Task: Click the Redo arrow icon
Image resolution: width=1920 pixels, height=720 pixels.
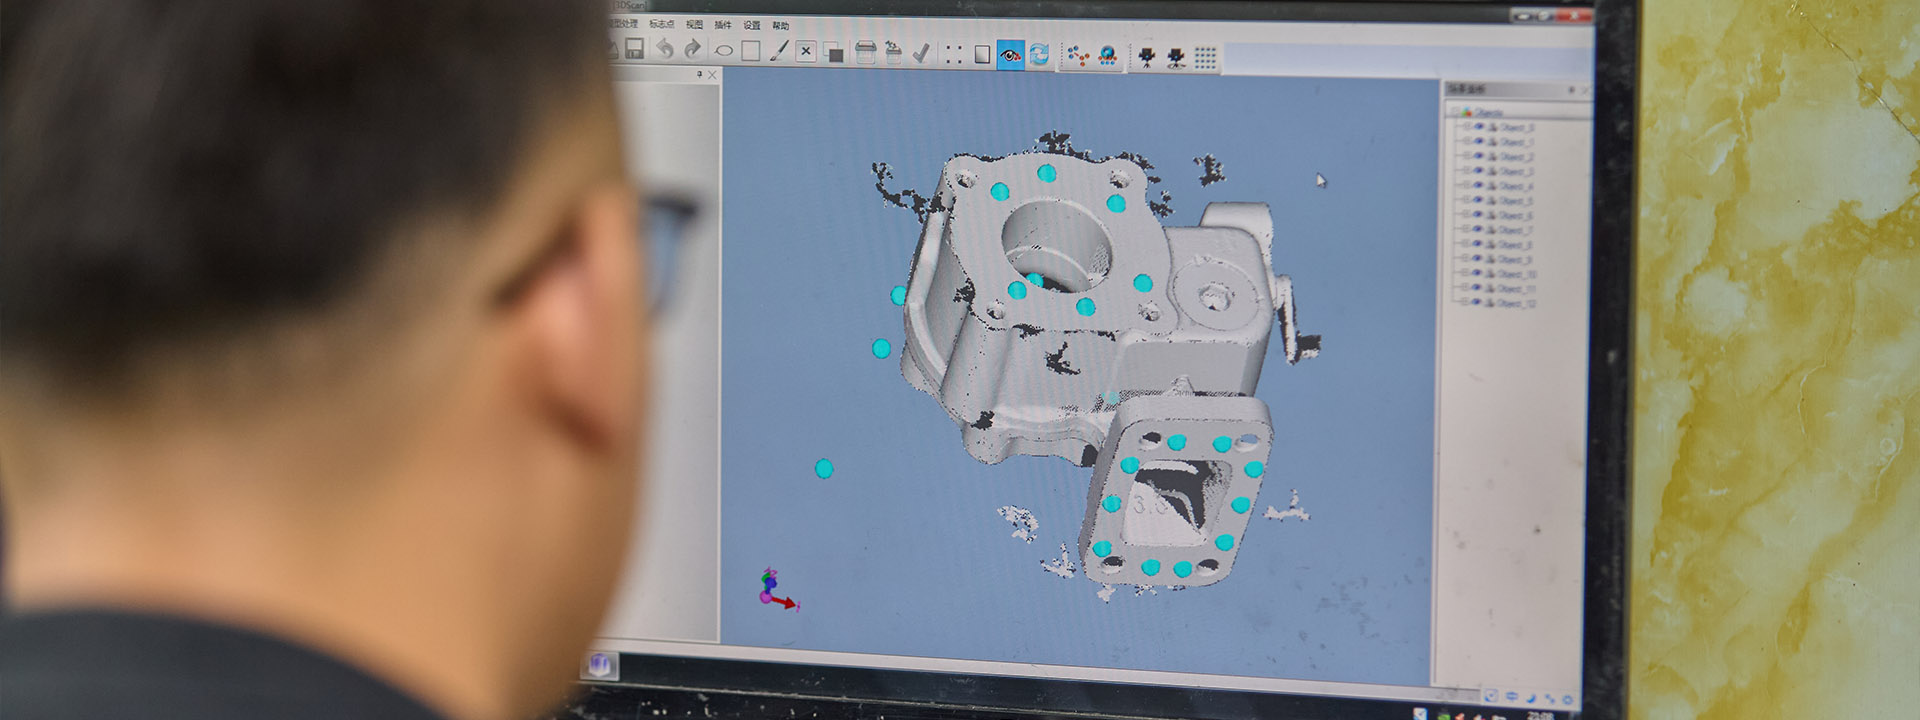Action: tap(692, 49)
